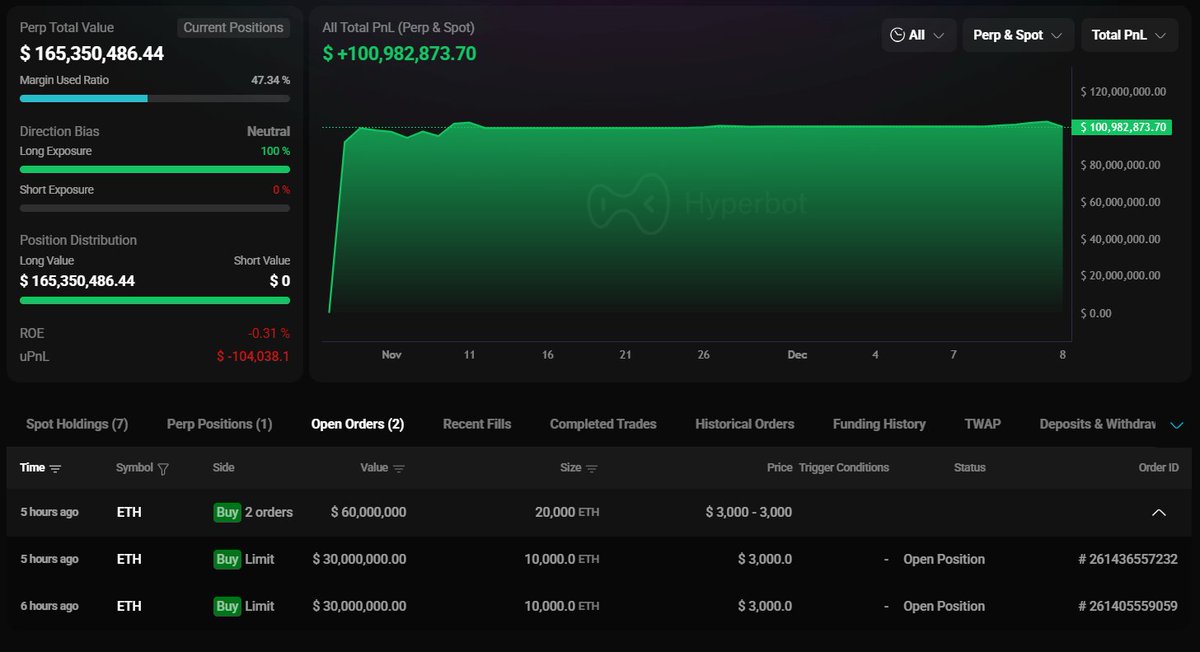
Task: Open the Funding History tab
Action: pos(879,424)
